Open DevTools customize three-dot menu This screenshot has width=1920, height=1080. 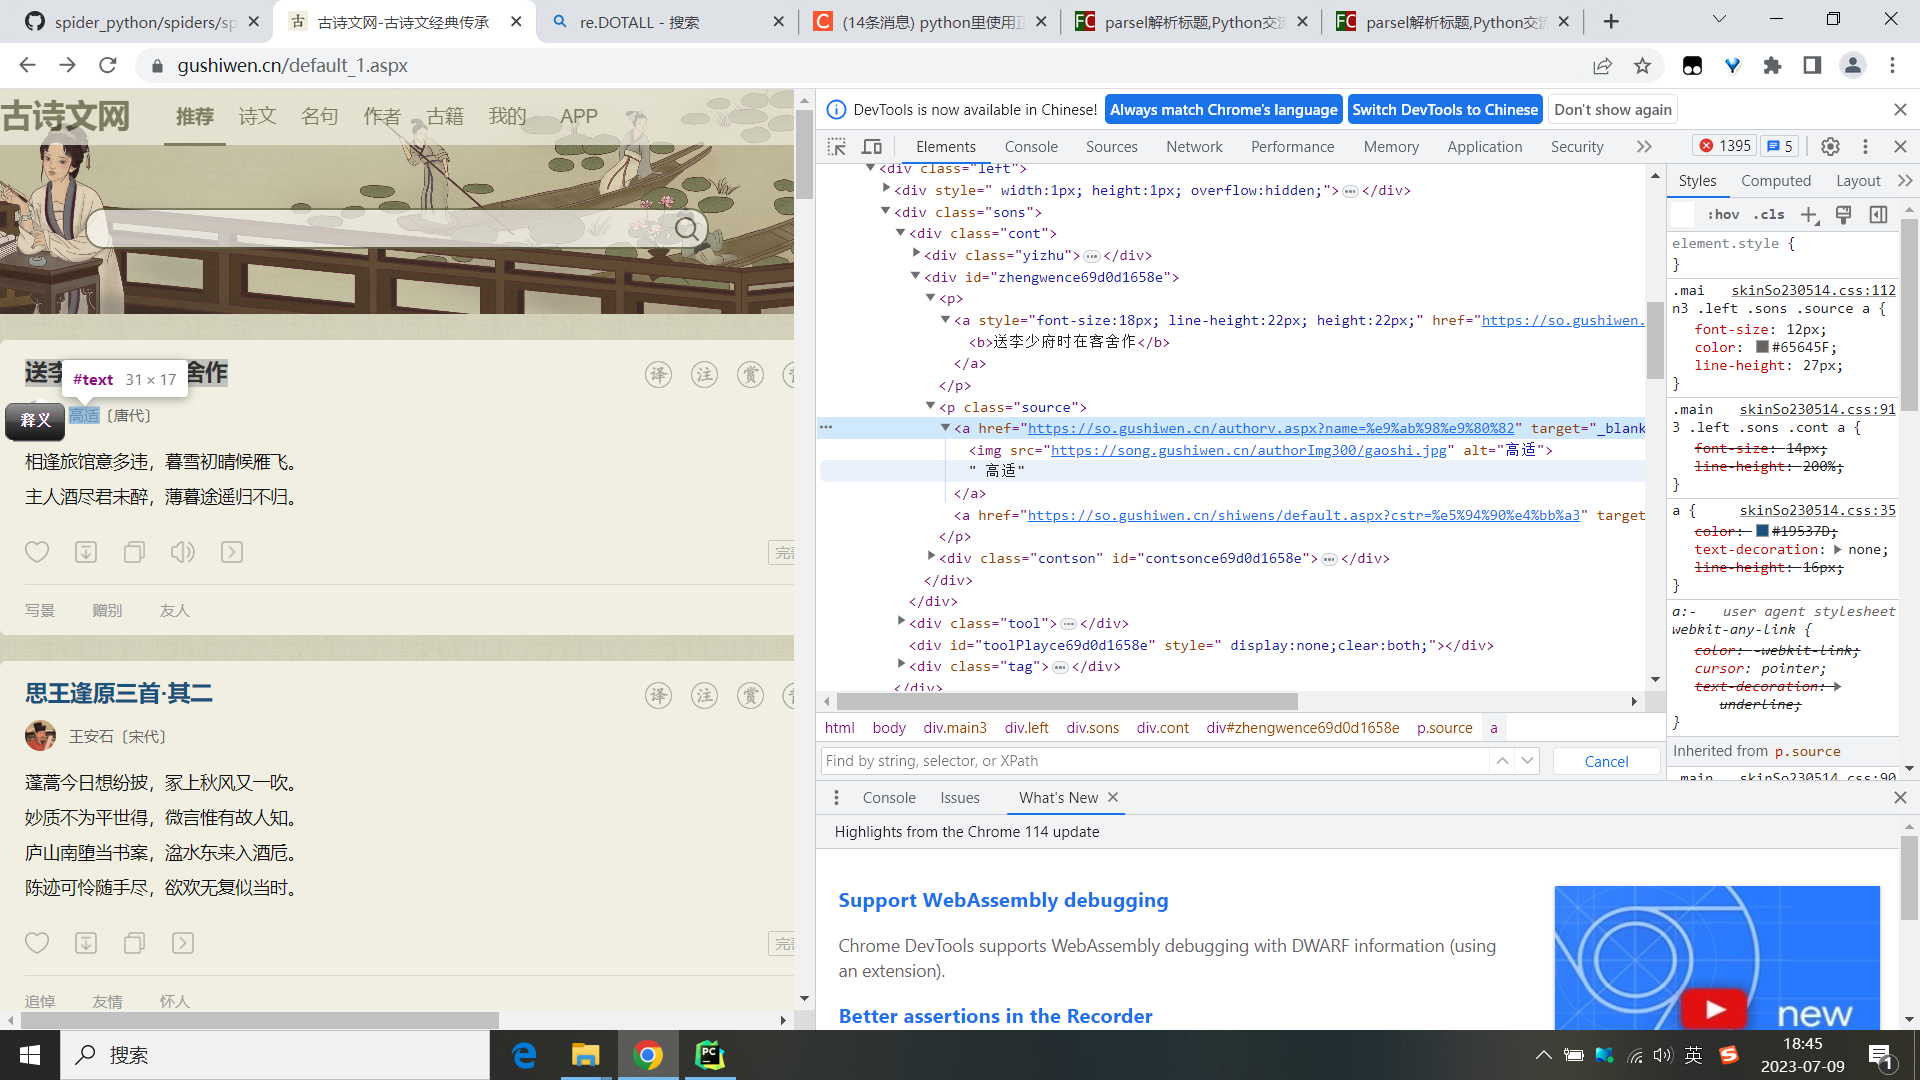click(x=1865, y=147)
